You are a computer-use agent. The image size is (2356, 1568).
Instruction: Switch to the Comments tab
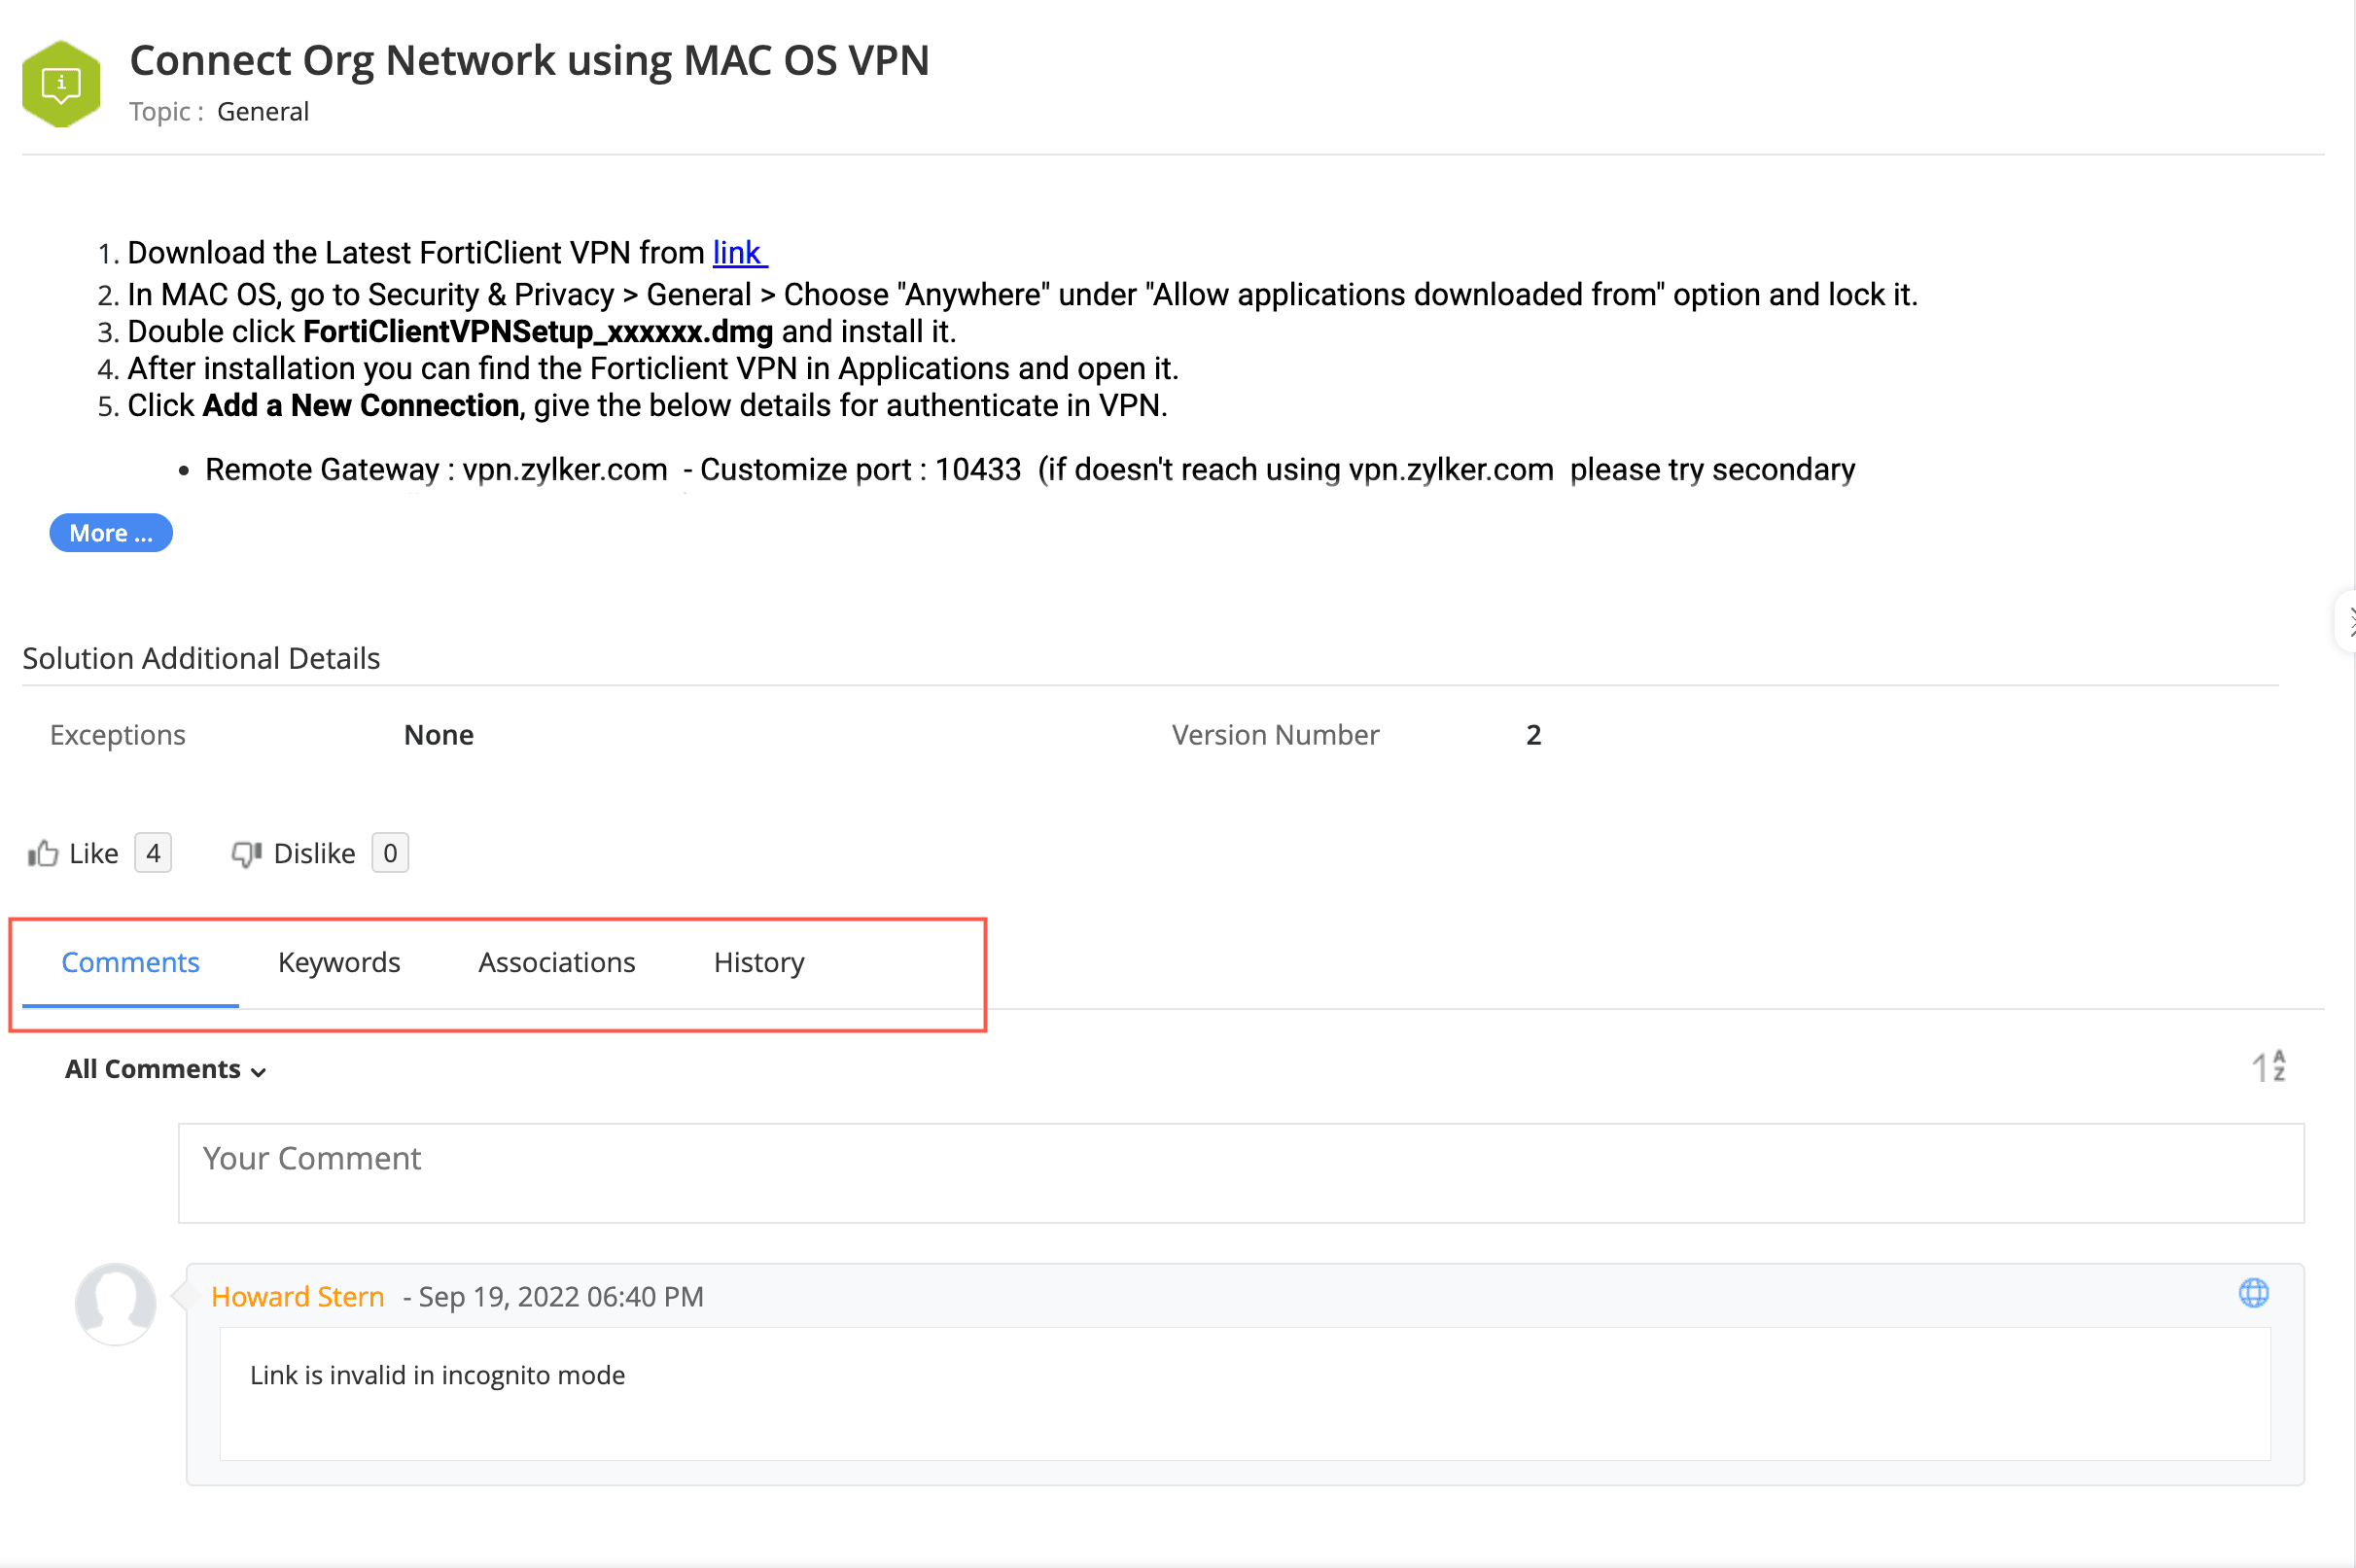130,962
